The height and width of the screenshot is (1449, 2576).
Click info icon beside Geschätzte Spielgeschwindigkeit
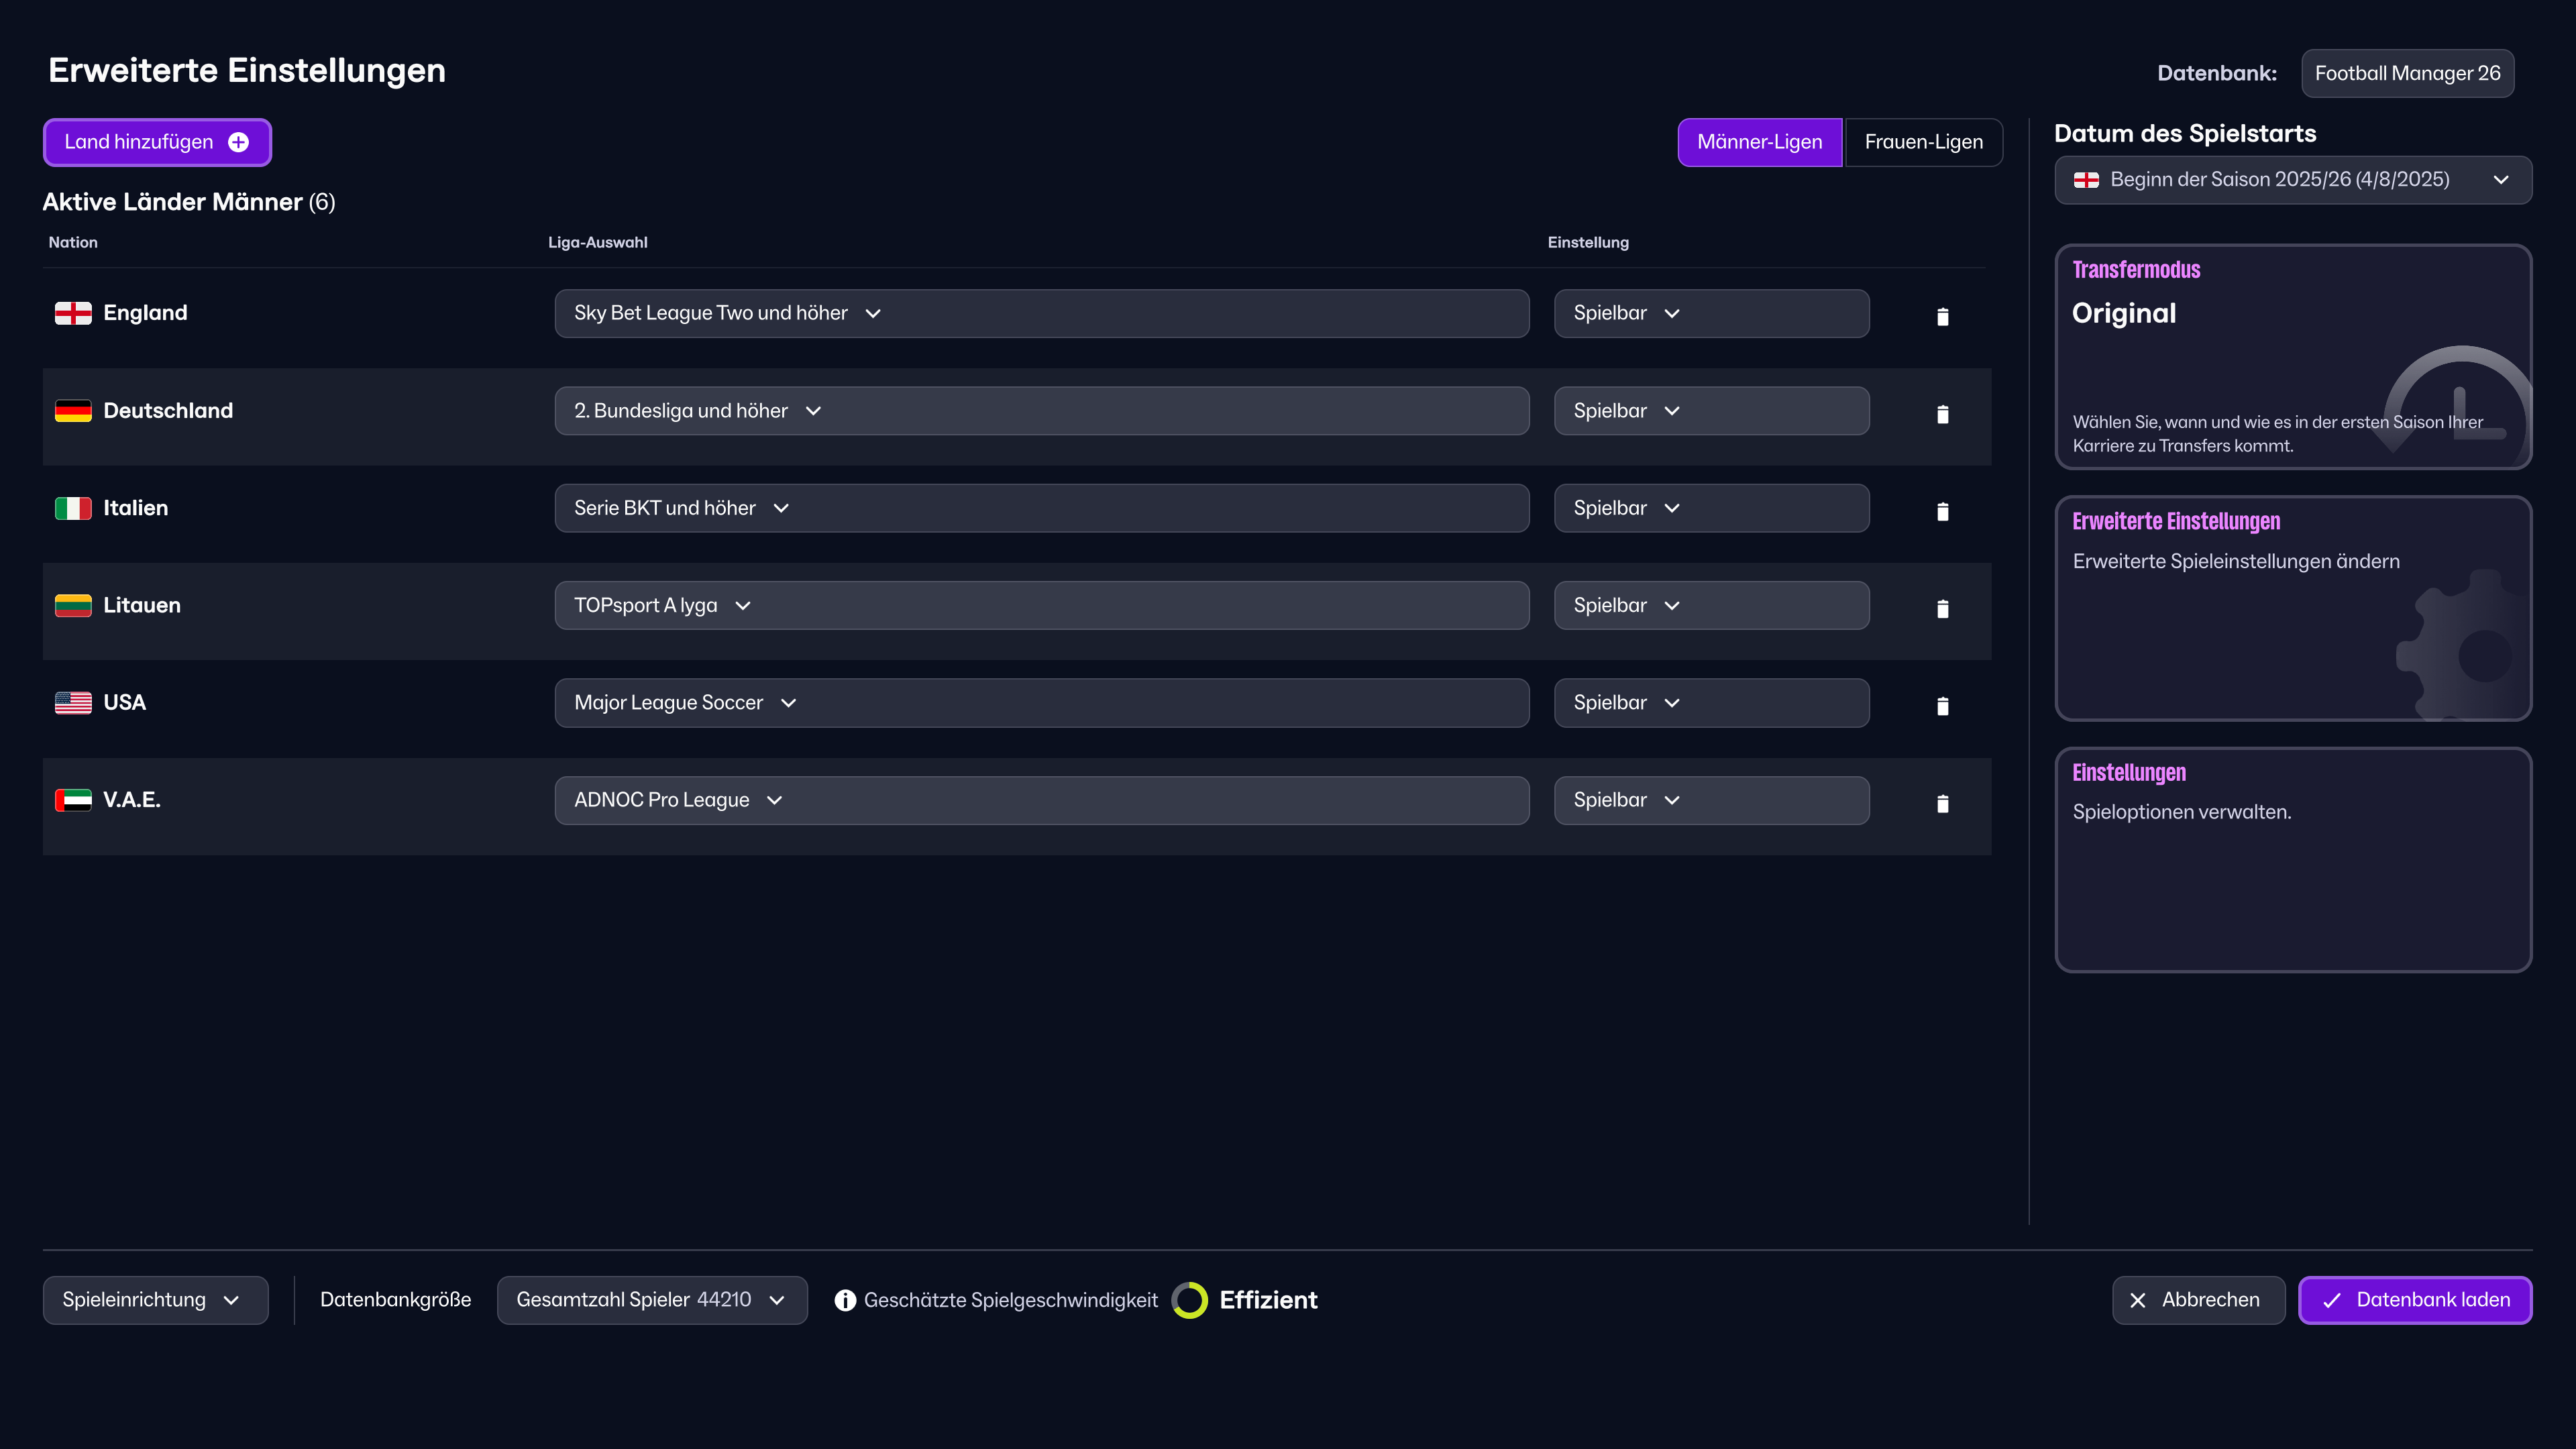click(845, 1300)
